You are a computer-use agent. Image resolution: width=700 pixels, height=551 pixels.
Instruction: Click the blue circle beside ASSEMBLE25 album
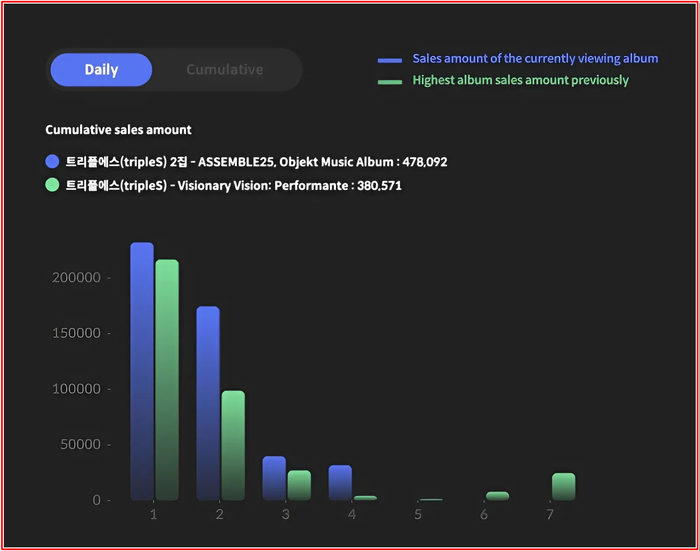coord(52,161)
